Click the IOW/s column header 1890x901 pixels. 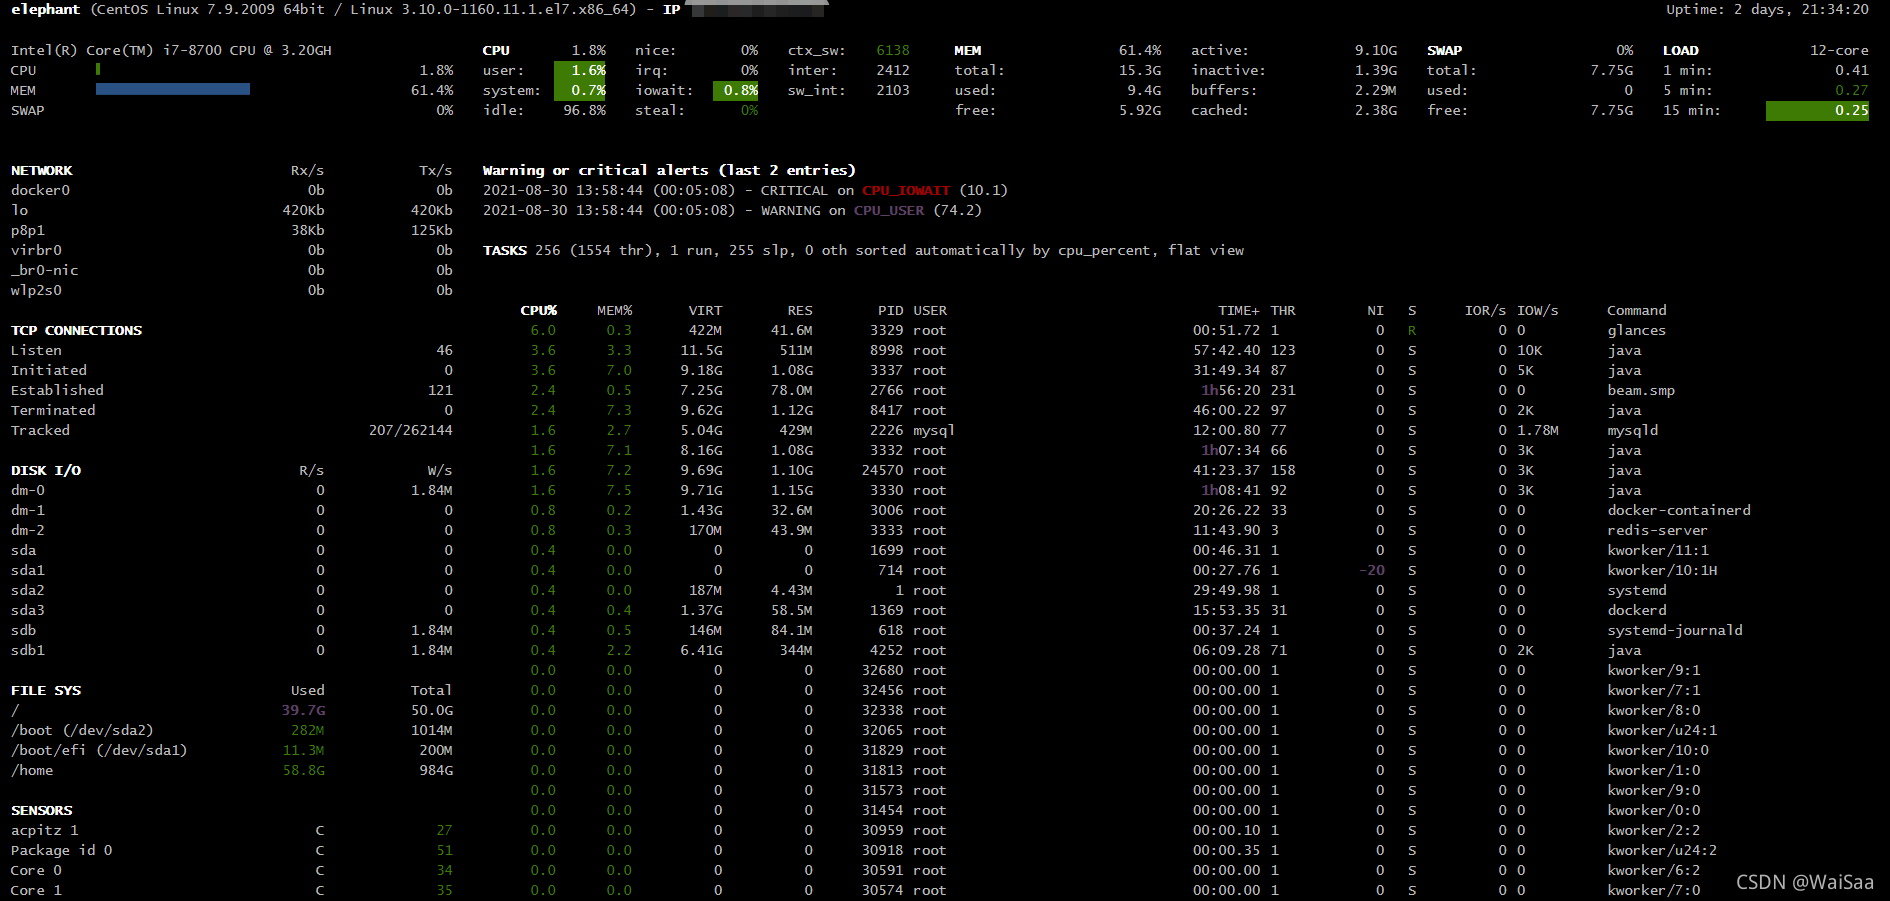point(1537,310)
